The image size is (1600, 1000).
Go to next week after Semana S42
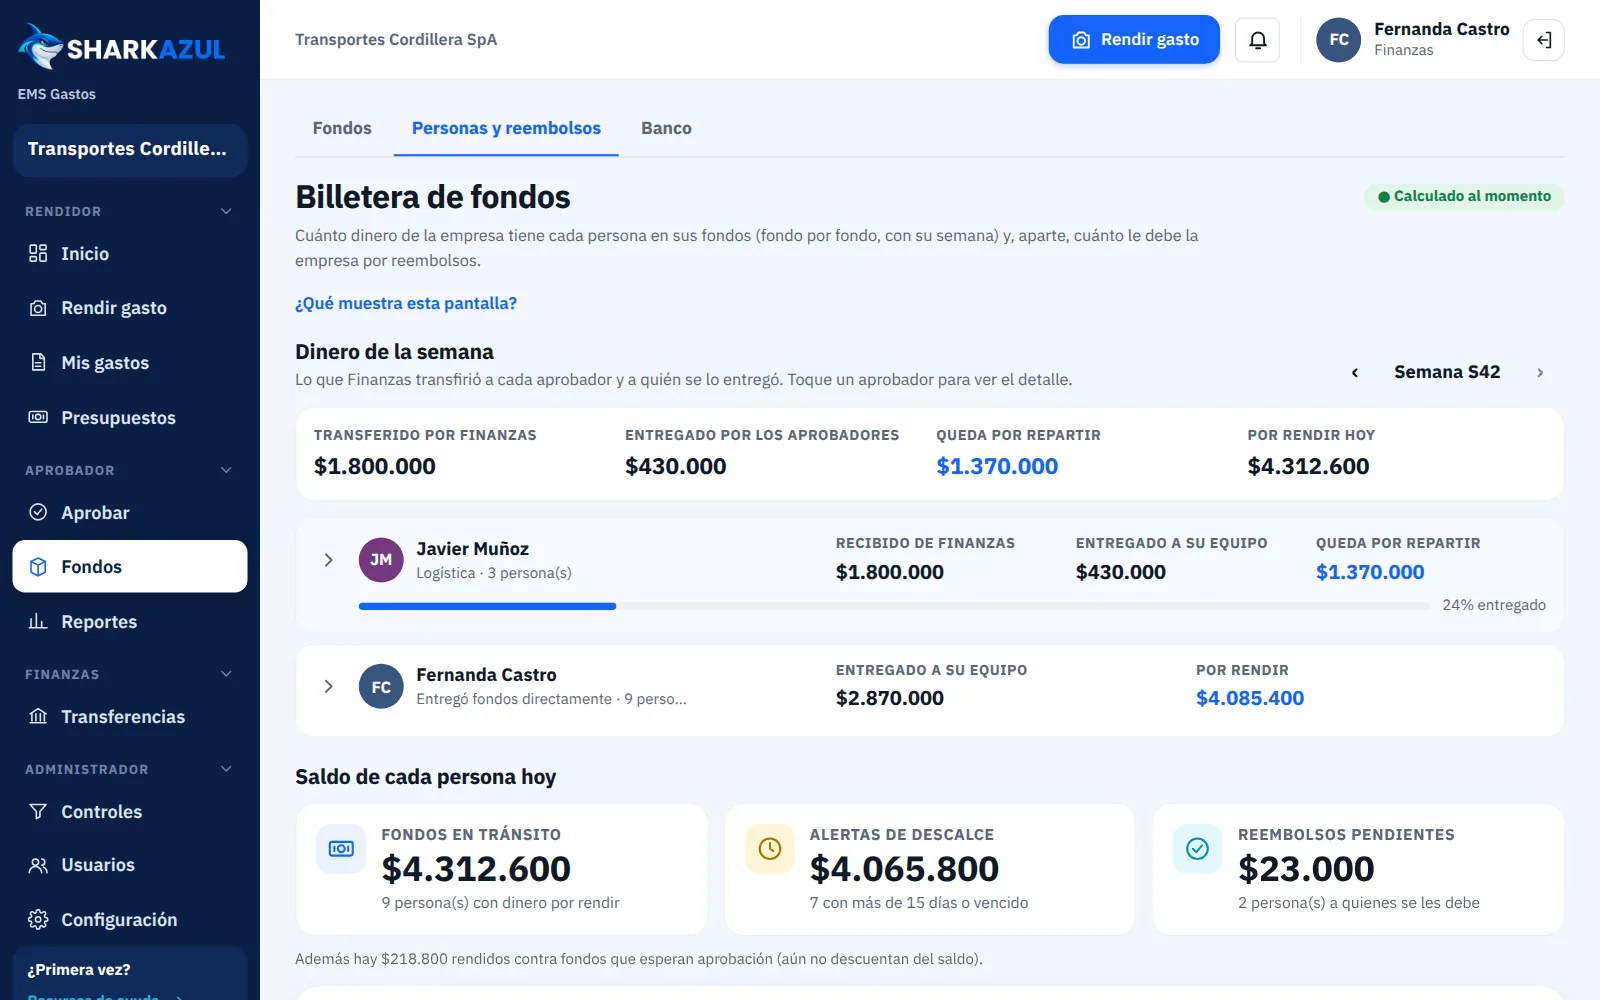click(x=1540, y=372)
